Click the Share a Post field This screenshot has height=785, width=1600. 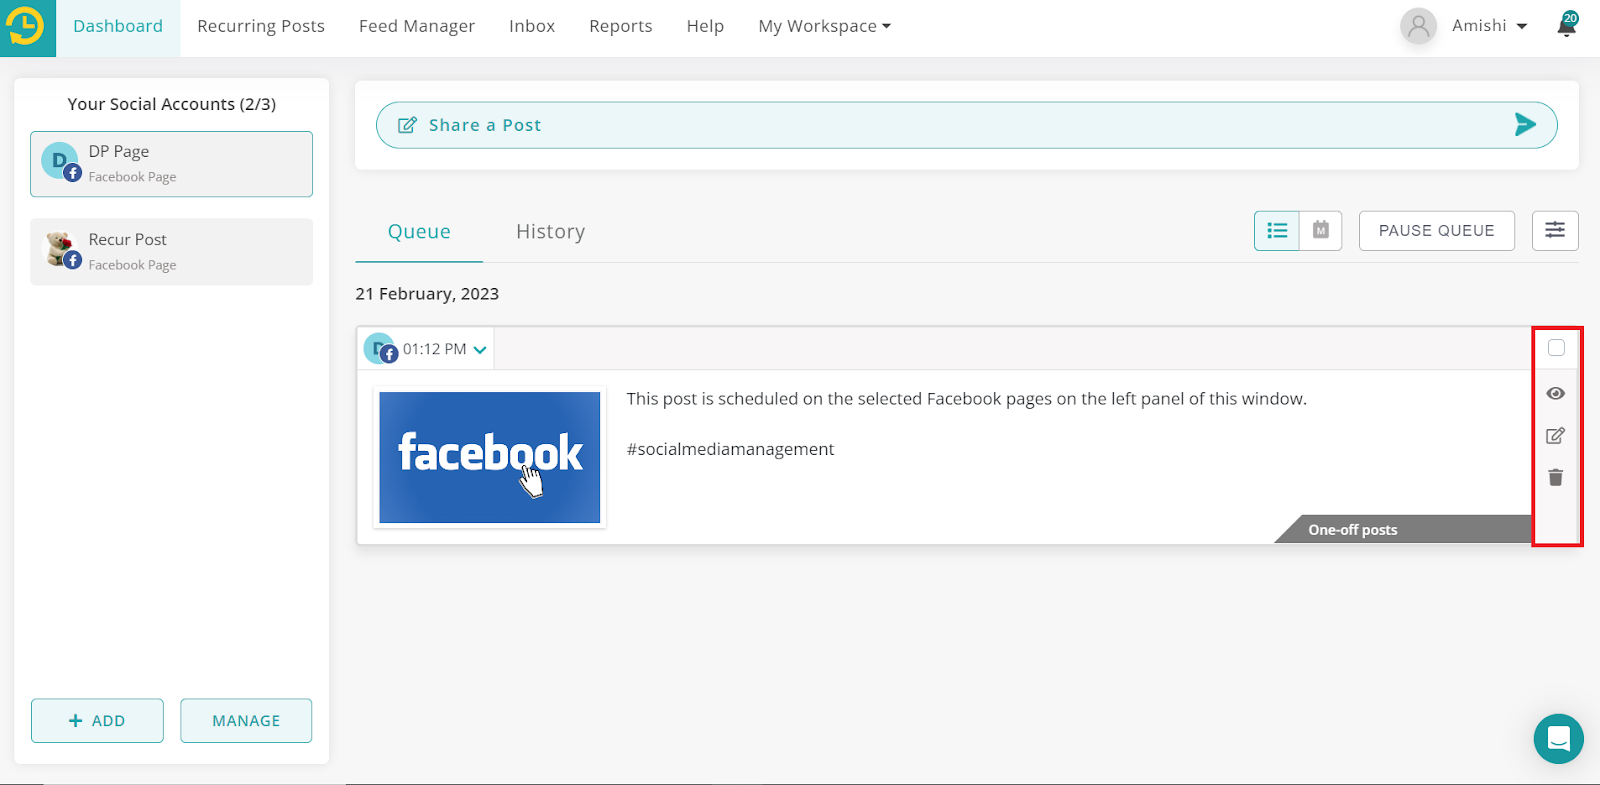pos(967,125)
